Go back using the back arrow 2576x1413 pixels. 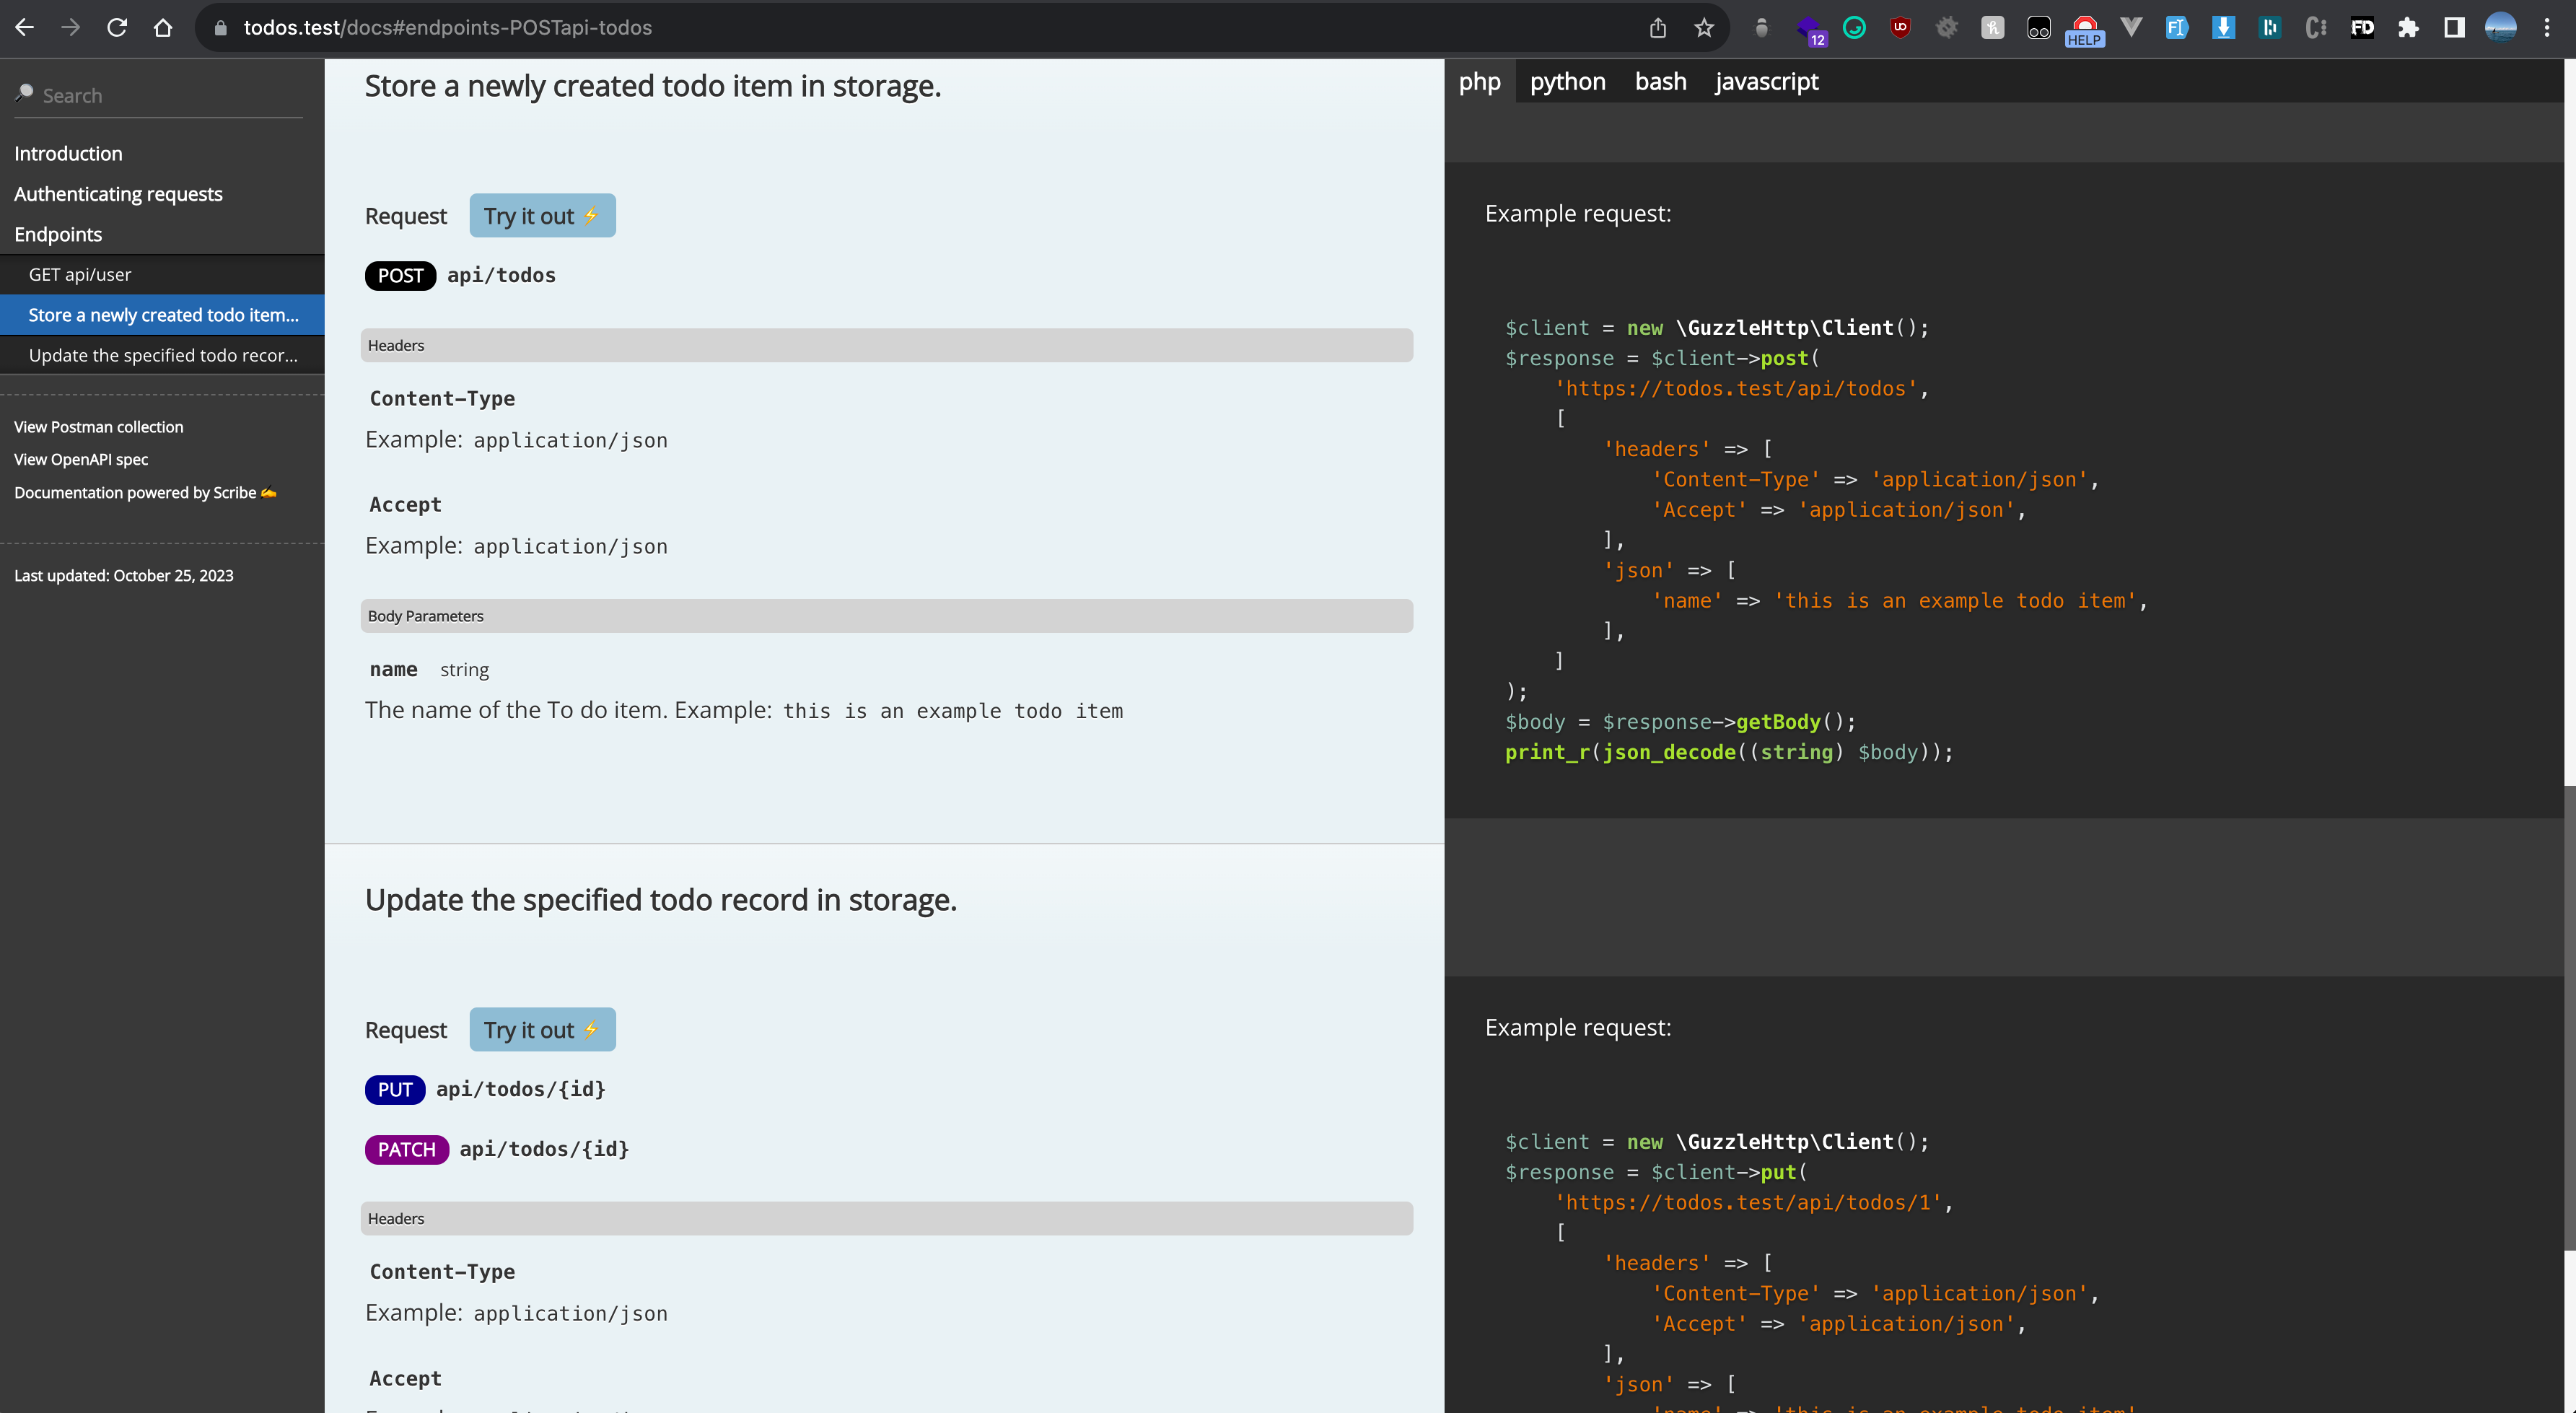(24, 27)
